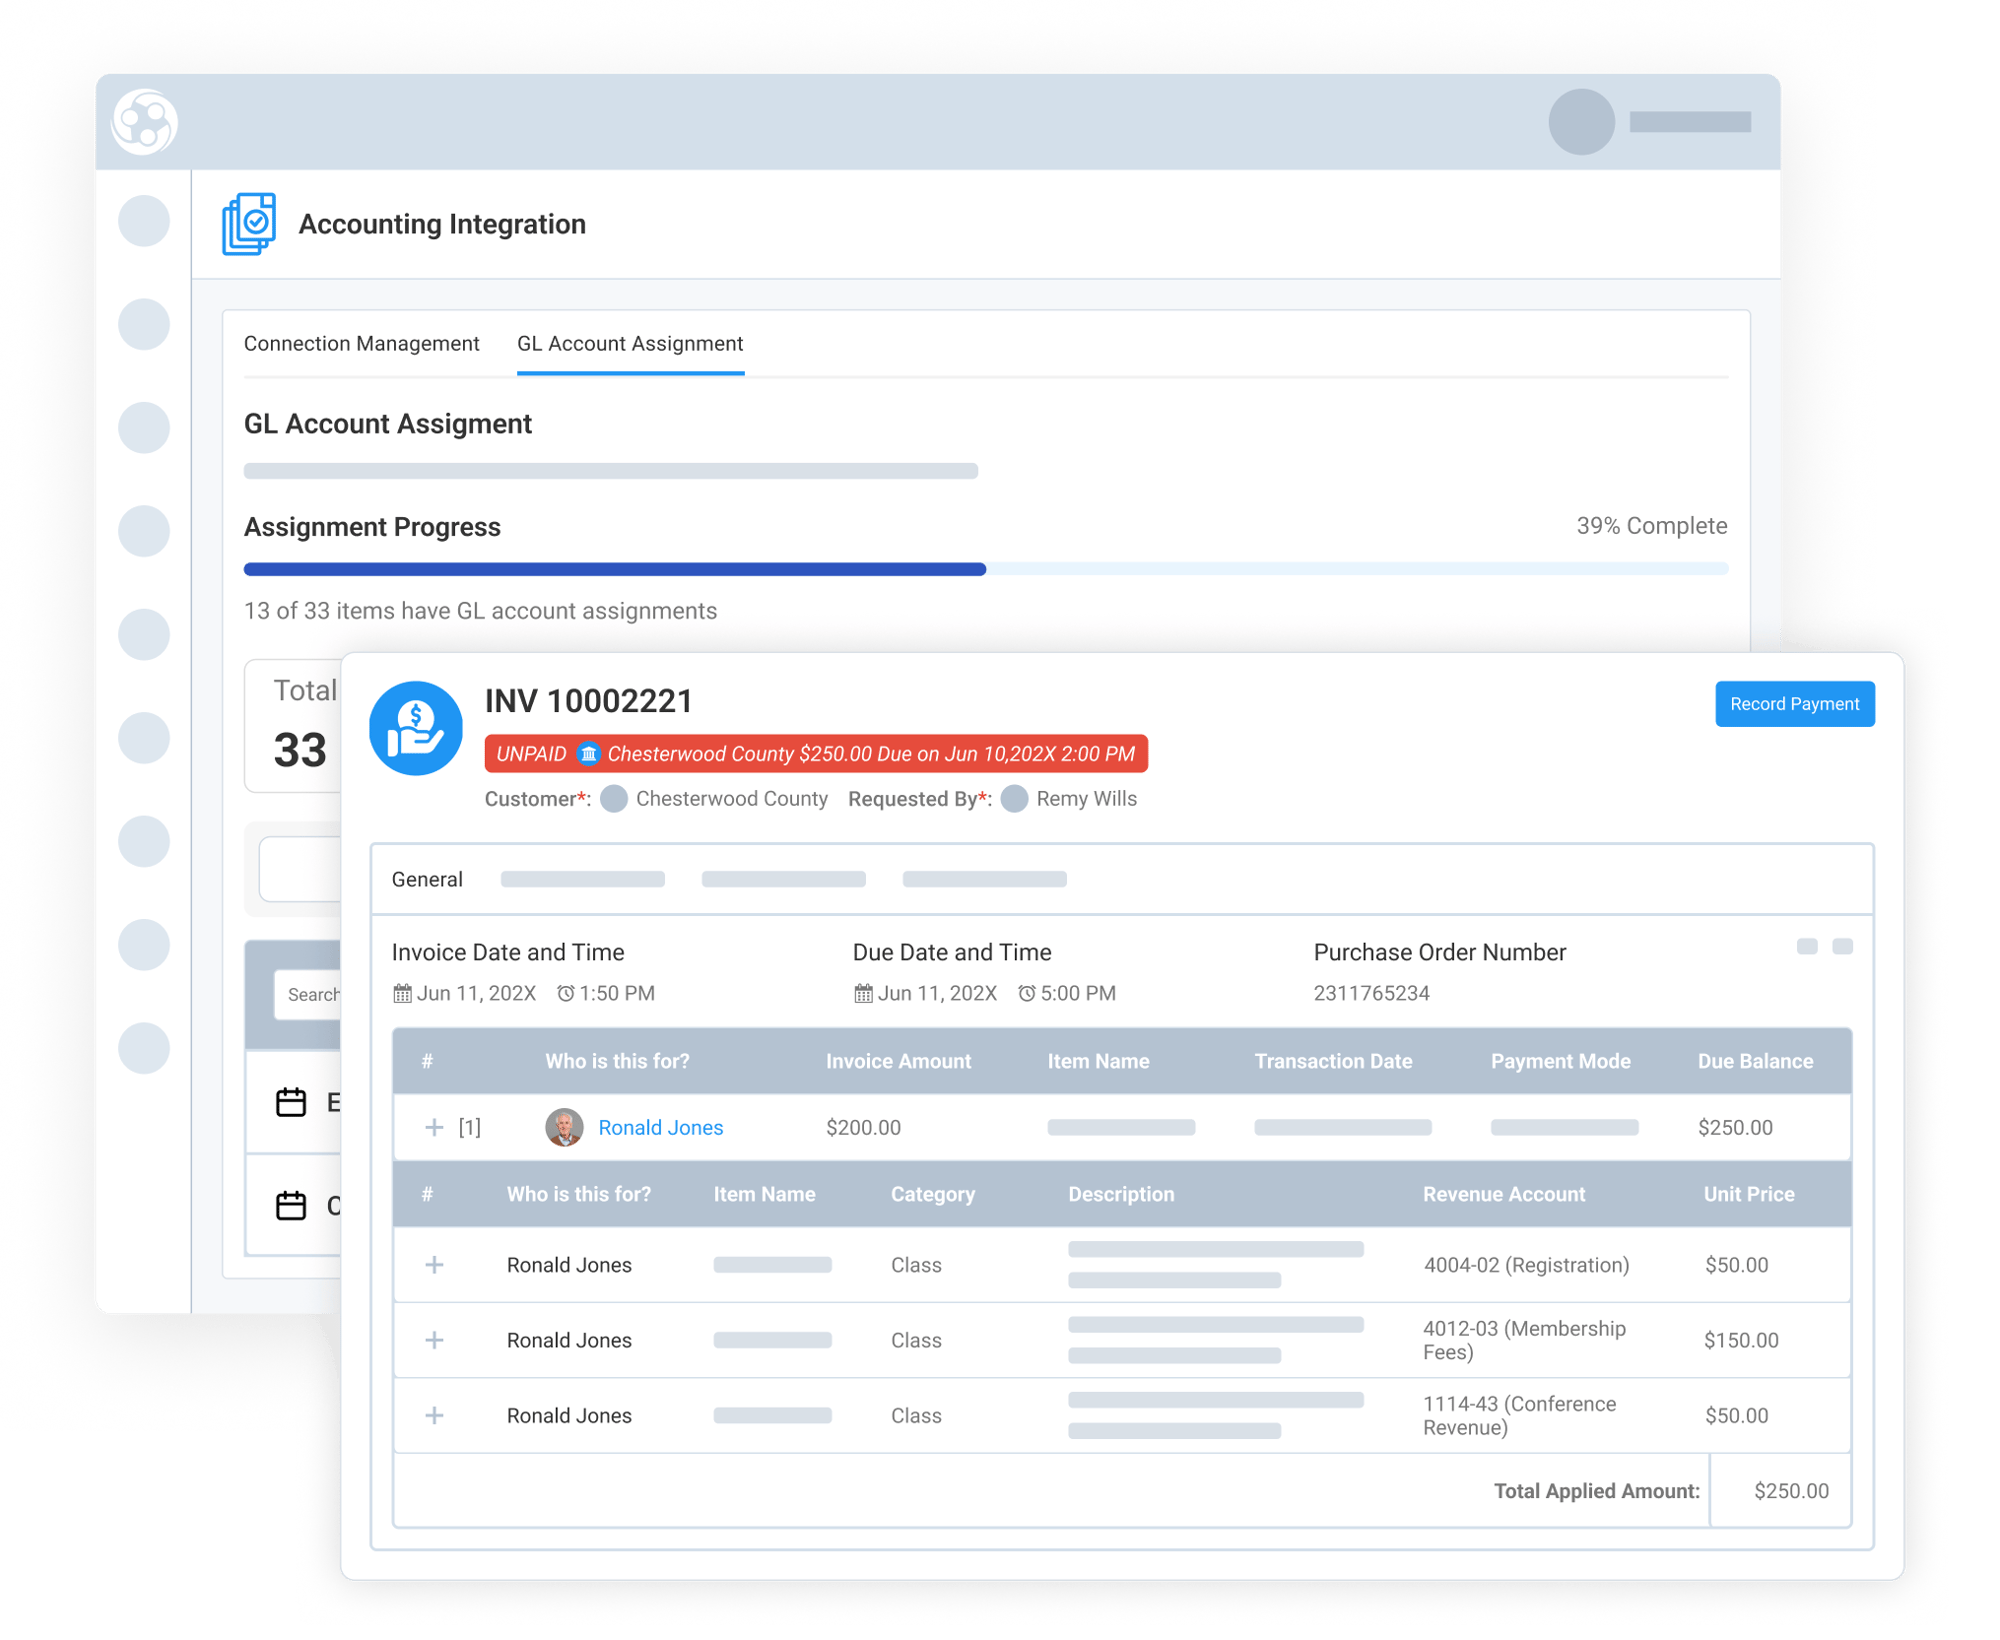Click the 39% Complete label

coord(1652,526)
